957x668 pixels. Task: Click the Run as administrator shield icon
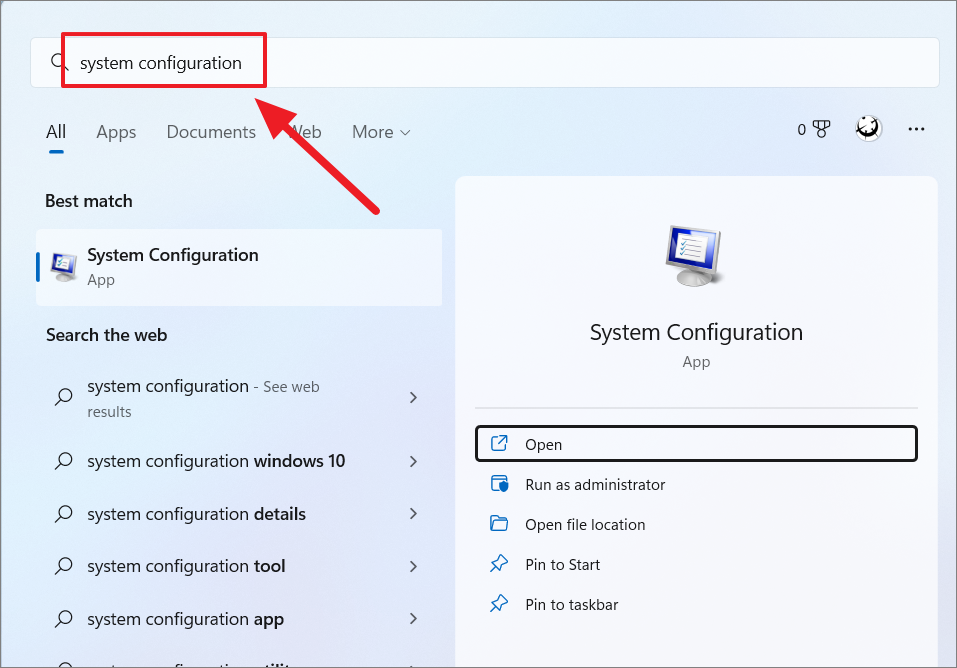coord(499,484)
